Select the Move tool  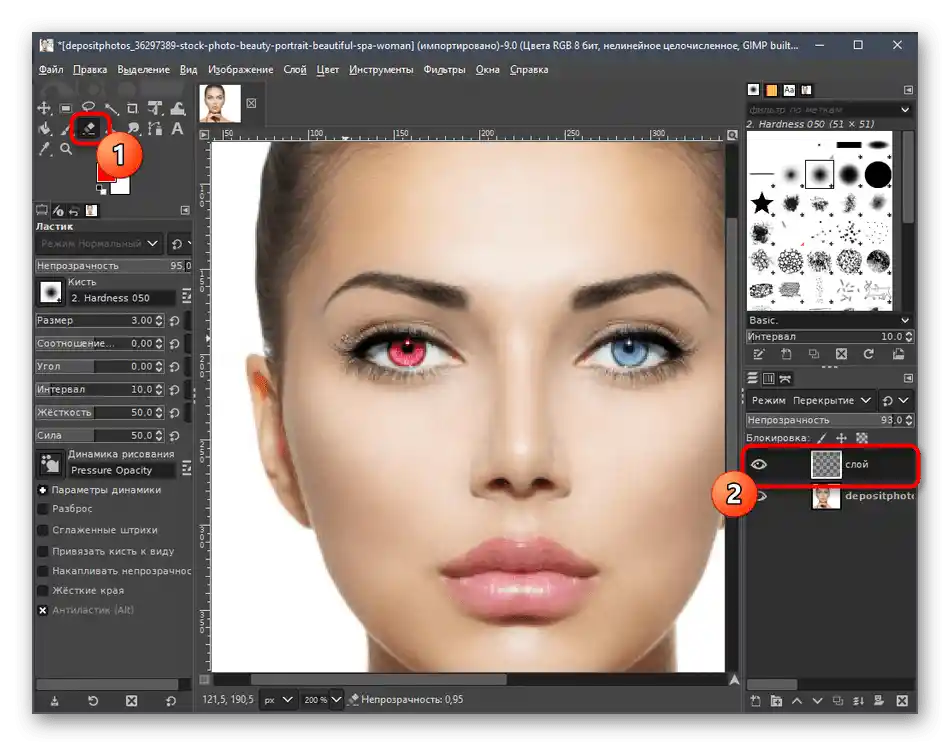coord(44,108)
